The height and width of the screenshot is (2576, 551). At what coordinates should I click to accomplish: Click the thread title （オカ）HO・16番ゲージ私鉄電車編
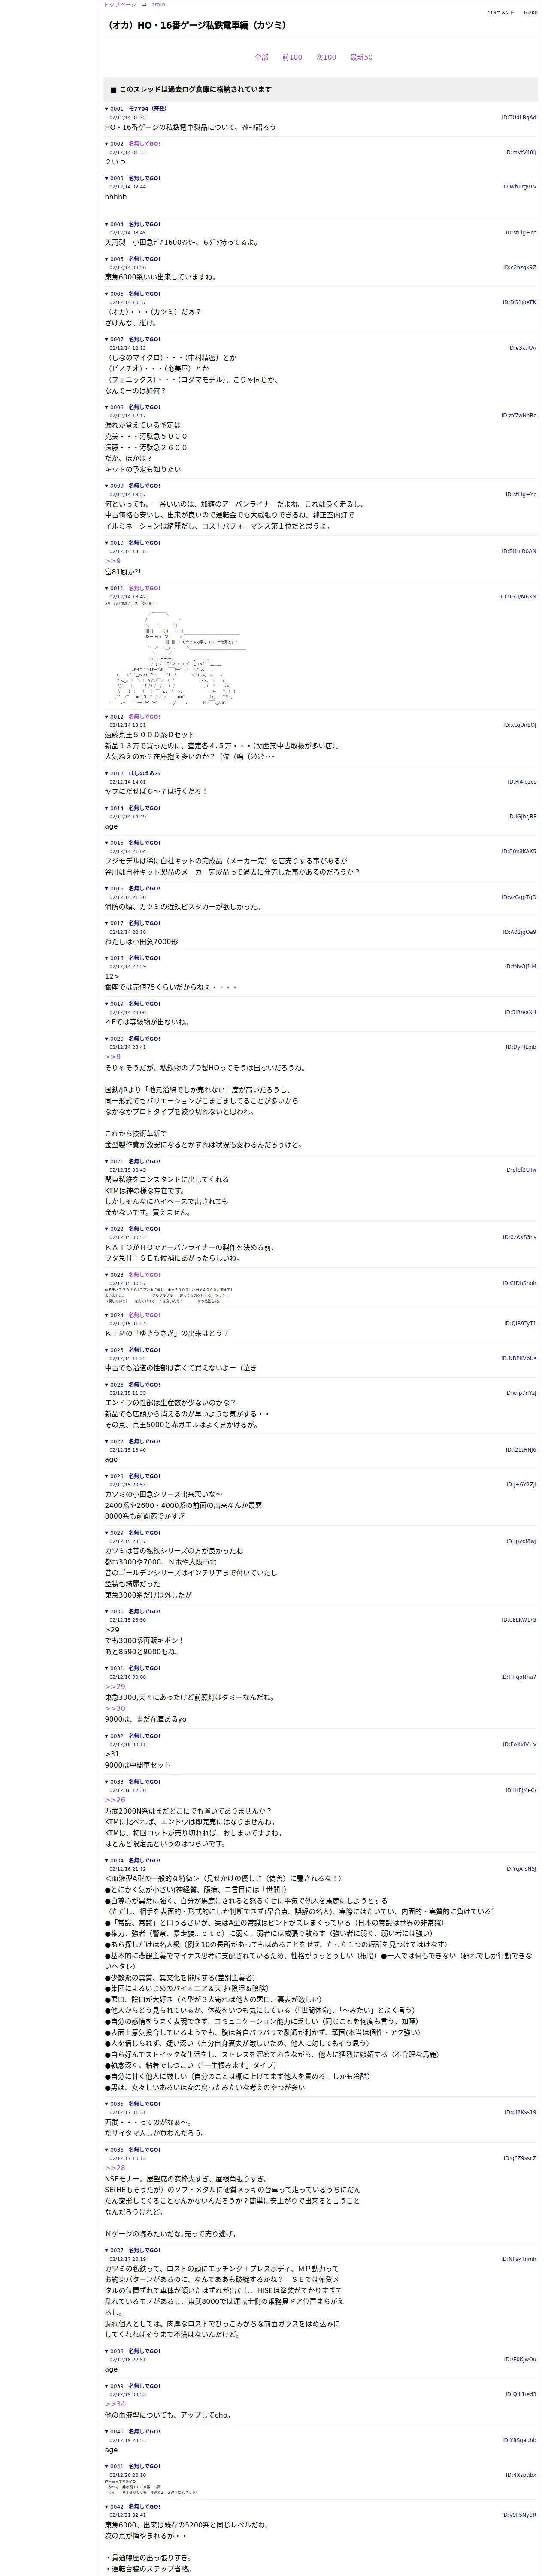[x=196, y=25]
